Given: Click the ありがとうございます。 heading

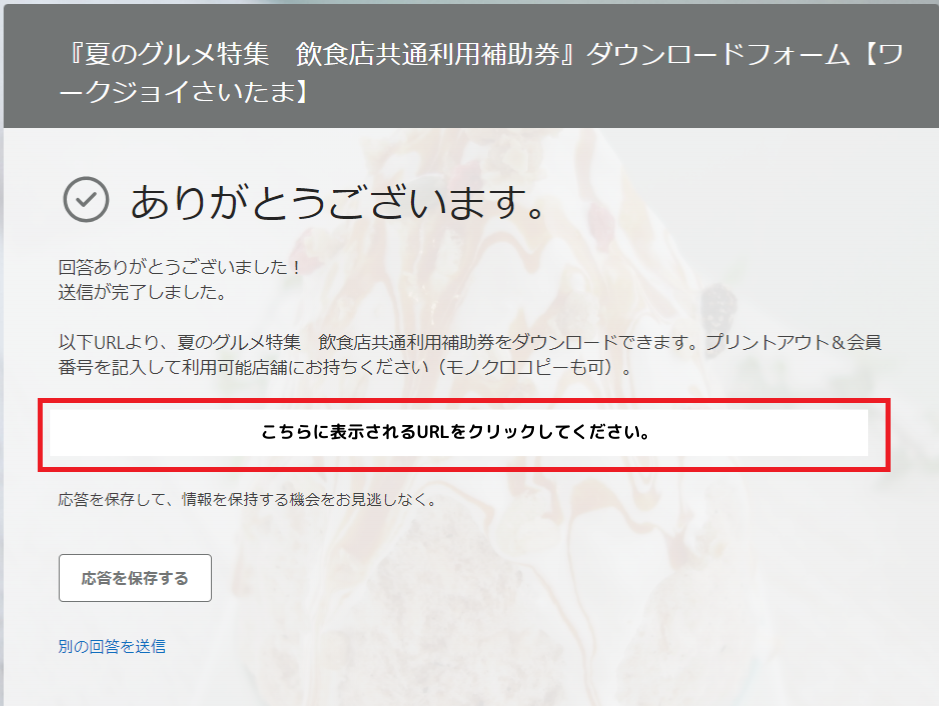Looking at the screenshot, I should [338, 202].
